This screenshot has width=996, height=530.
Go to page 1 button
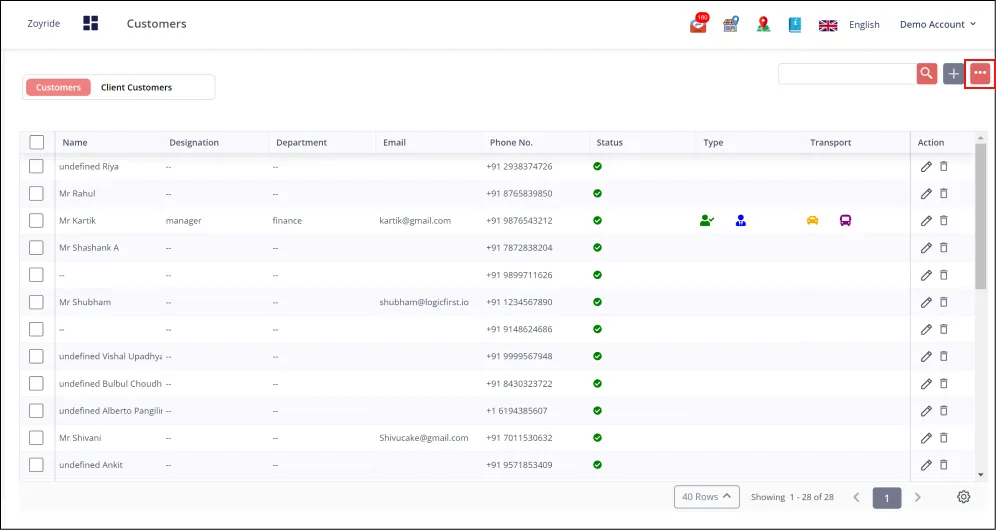(x=887, y=498)
